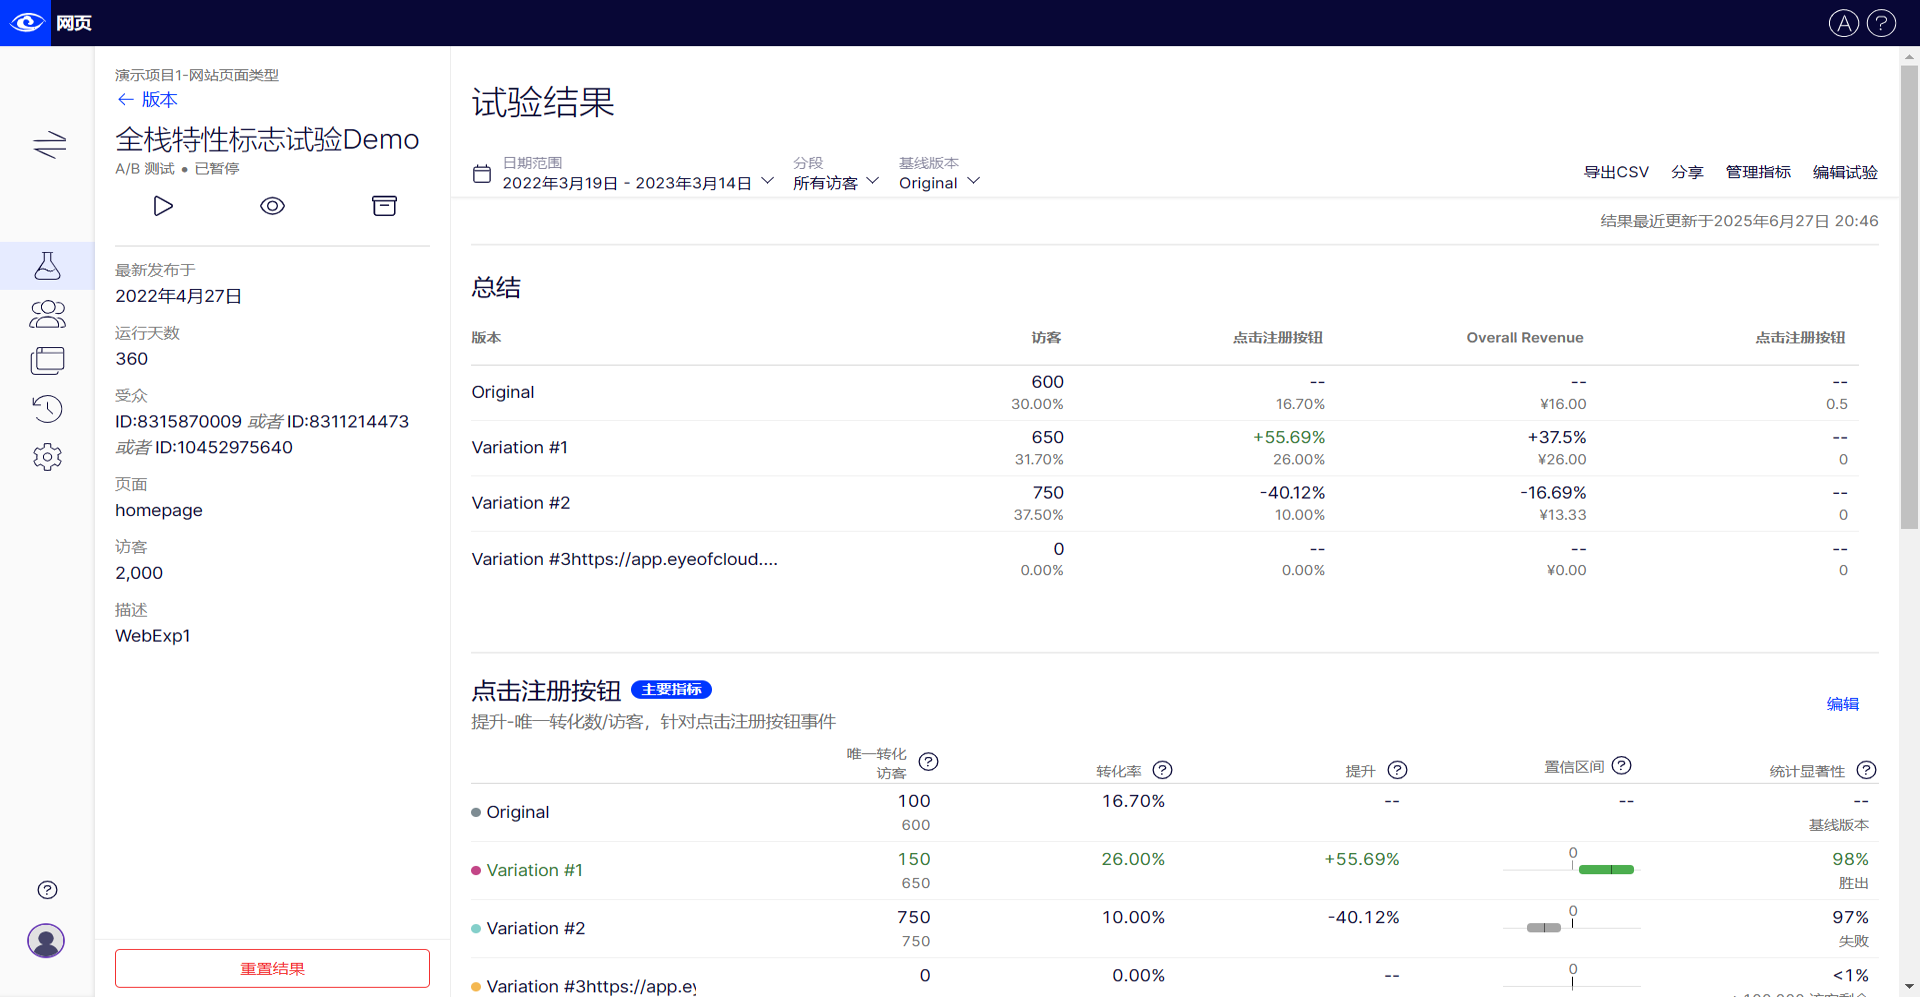The width and height of the screenshot is (1920, 997).
Task: Click 导出CSV
Action: click(1616, 172)
